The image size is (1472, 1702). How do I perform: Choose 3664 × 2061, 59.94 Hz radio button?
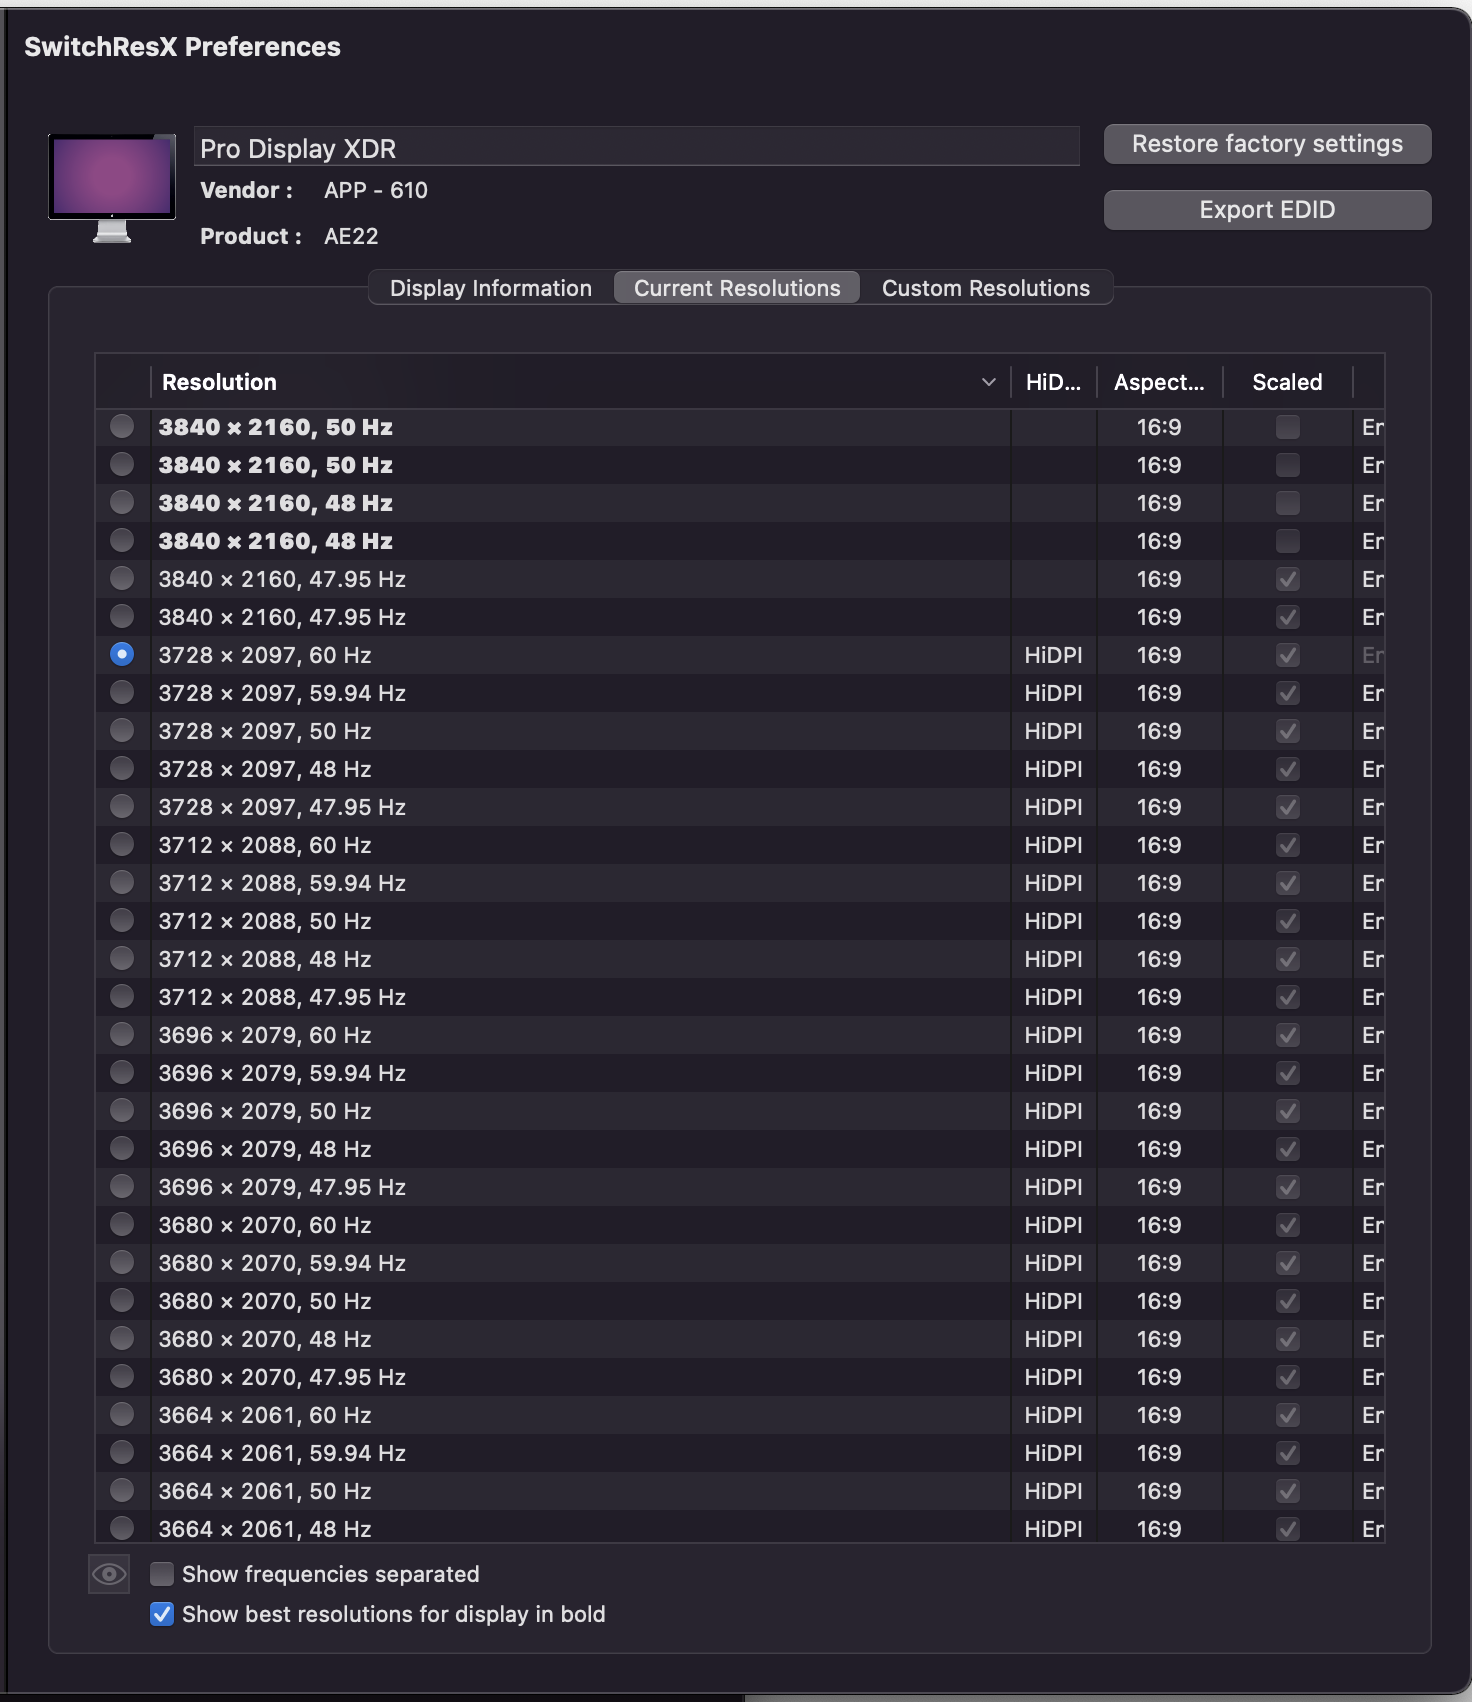[122, 1452]
